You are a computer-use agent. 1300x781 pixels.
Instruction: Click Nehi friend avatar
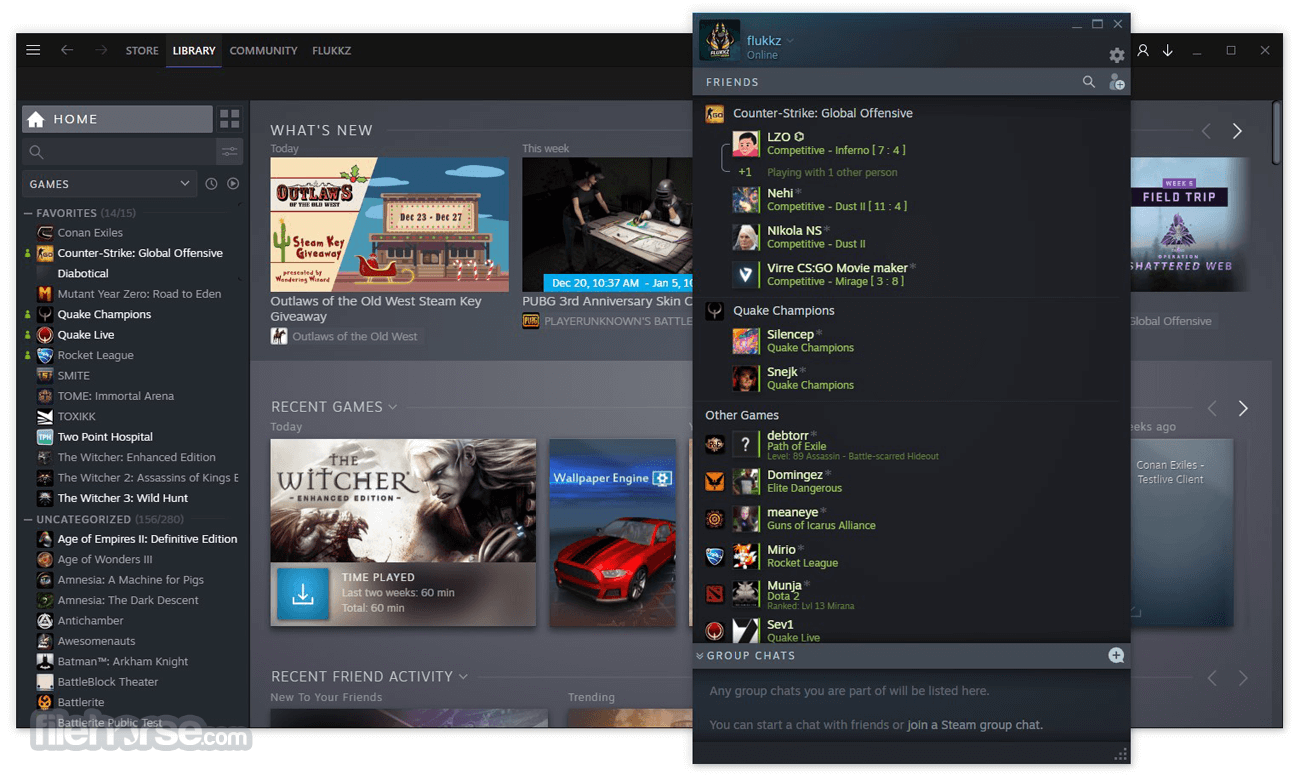(x=746, y=199)
